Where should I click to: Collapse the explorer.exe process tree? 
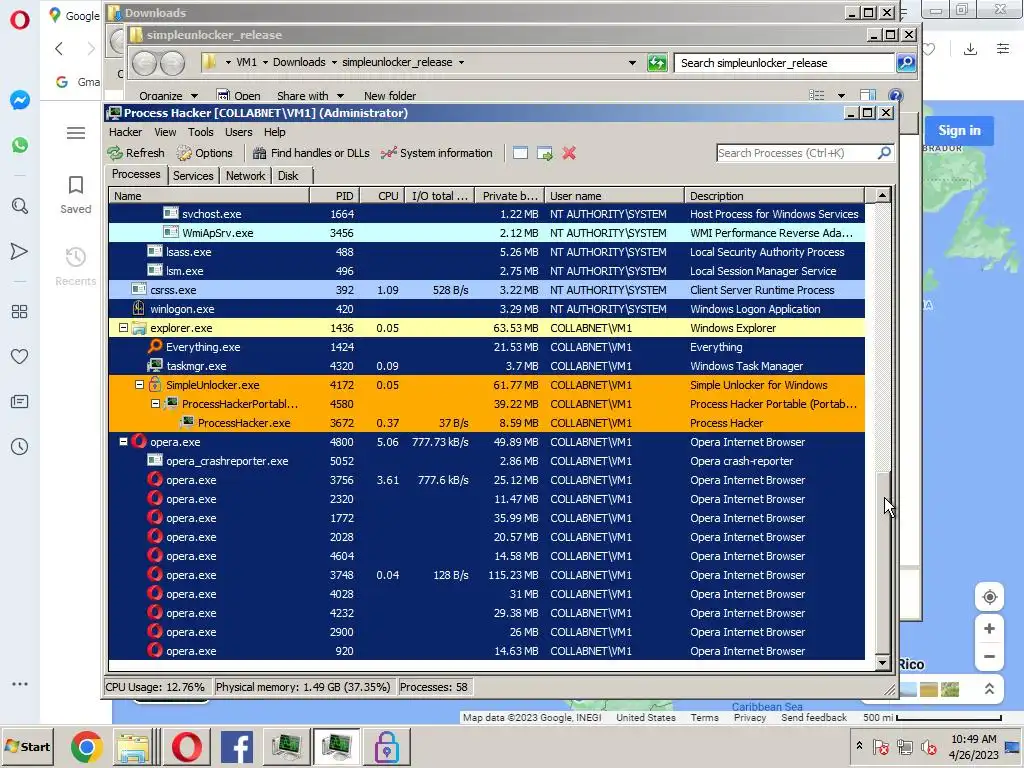pyautogui.click(x=123, y=328)
